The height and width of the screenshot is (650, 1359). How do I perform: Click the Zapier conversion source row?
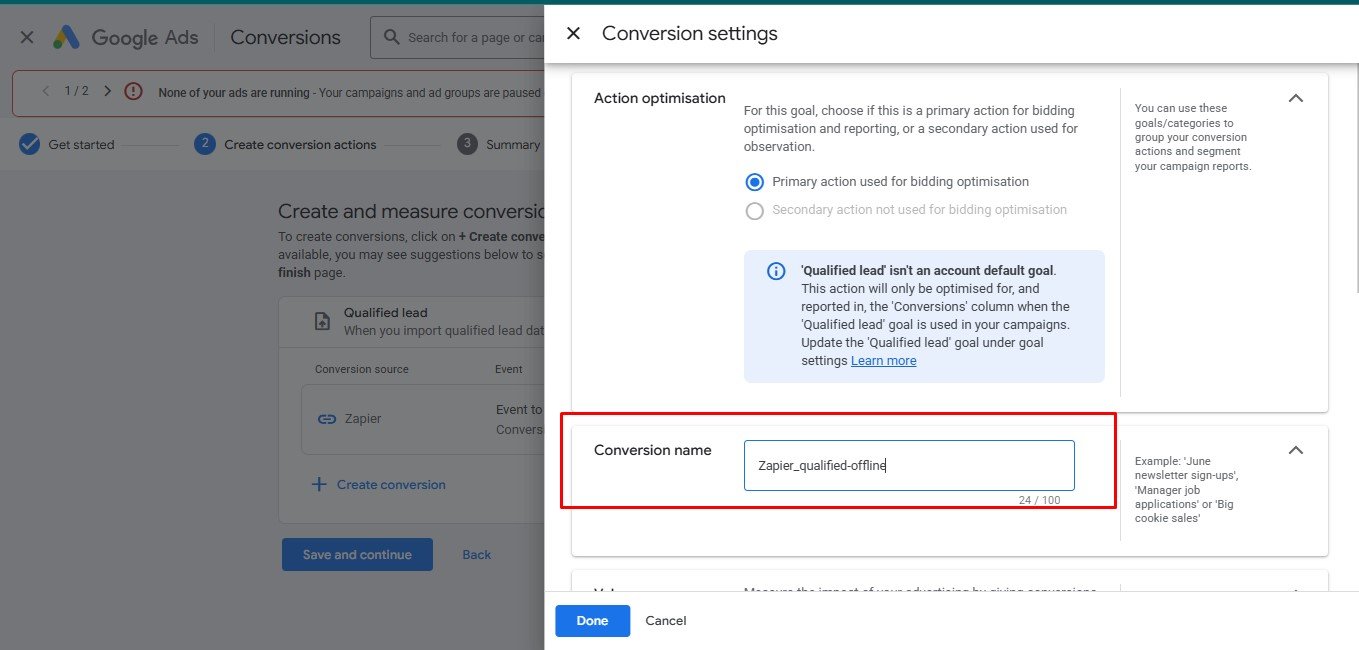click(423, 419)
